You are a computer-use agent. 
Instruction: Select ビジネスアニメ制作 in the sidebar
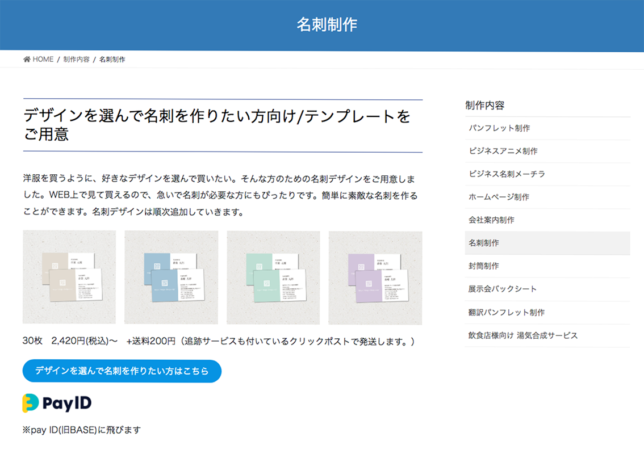tap(503, 151)
